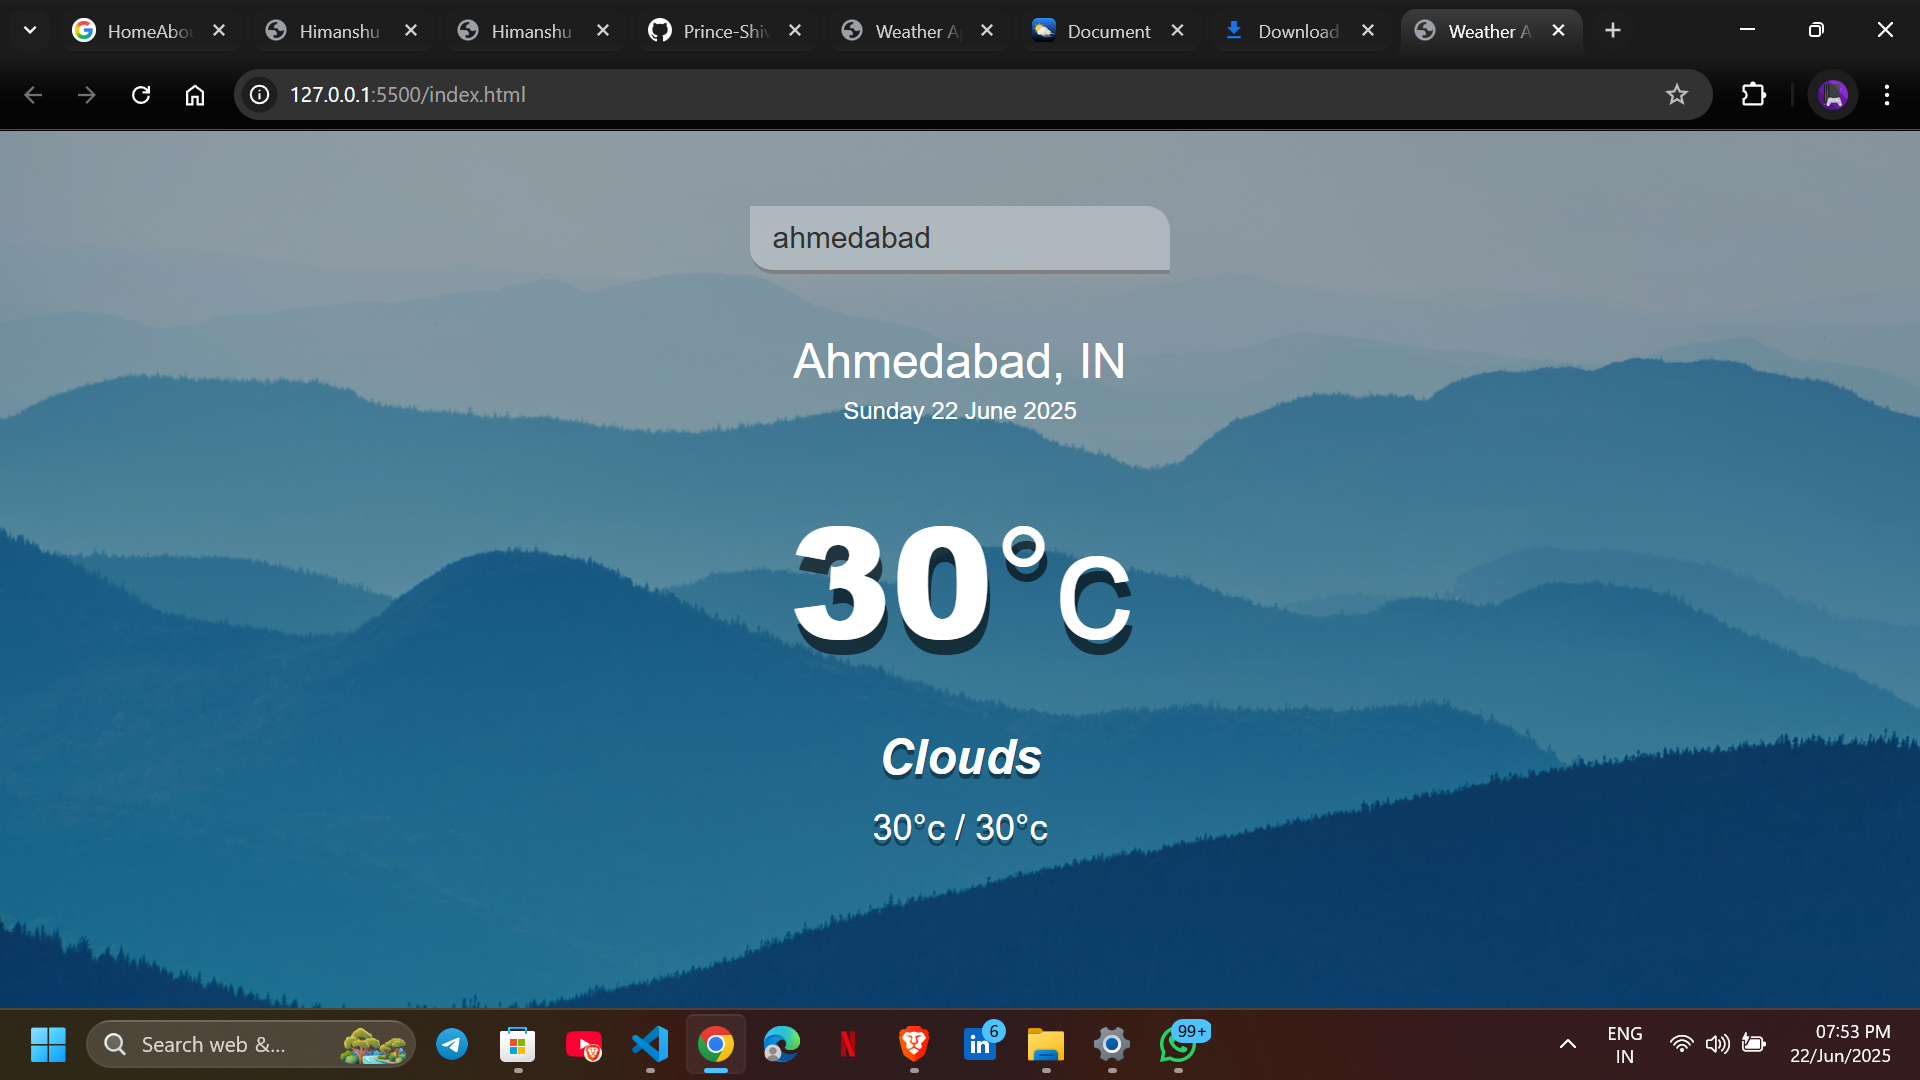Image resolution: width=1920 pixels, height=1080 pixels.
Task: Open the extensions puzzle icon
Action: [x=1753, y=95]
